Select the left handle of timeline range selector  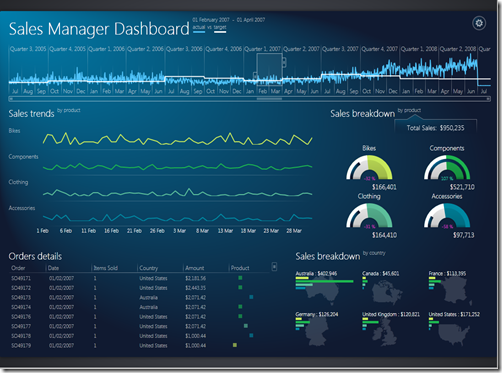[x=255, y=75]
